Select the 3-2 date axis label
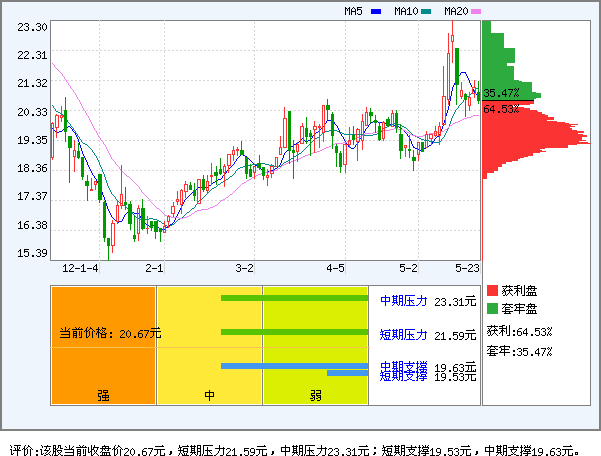 point(244,269)
